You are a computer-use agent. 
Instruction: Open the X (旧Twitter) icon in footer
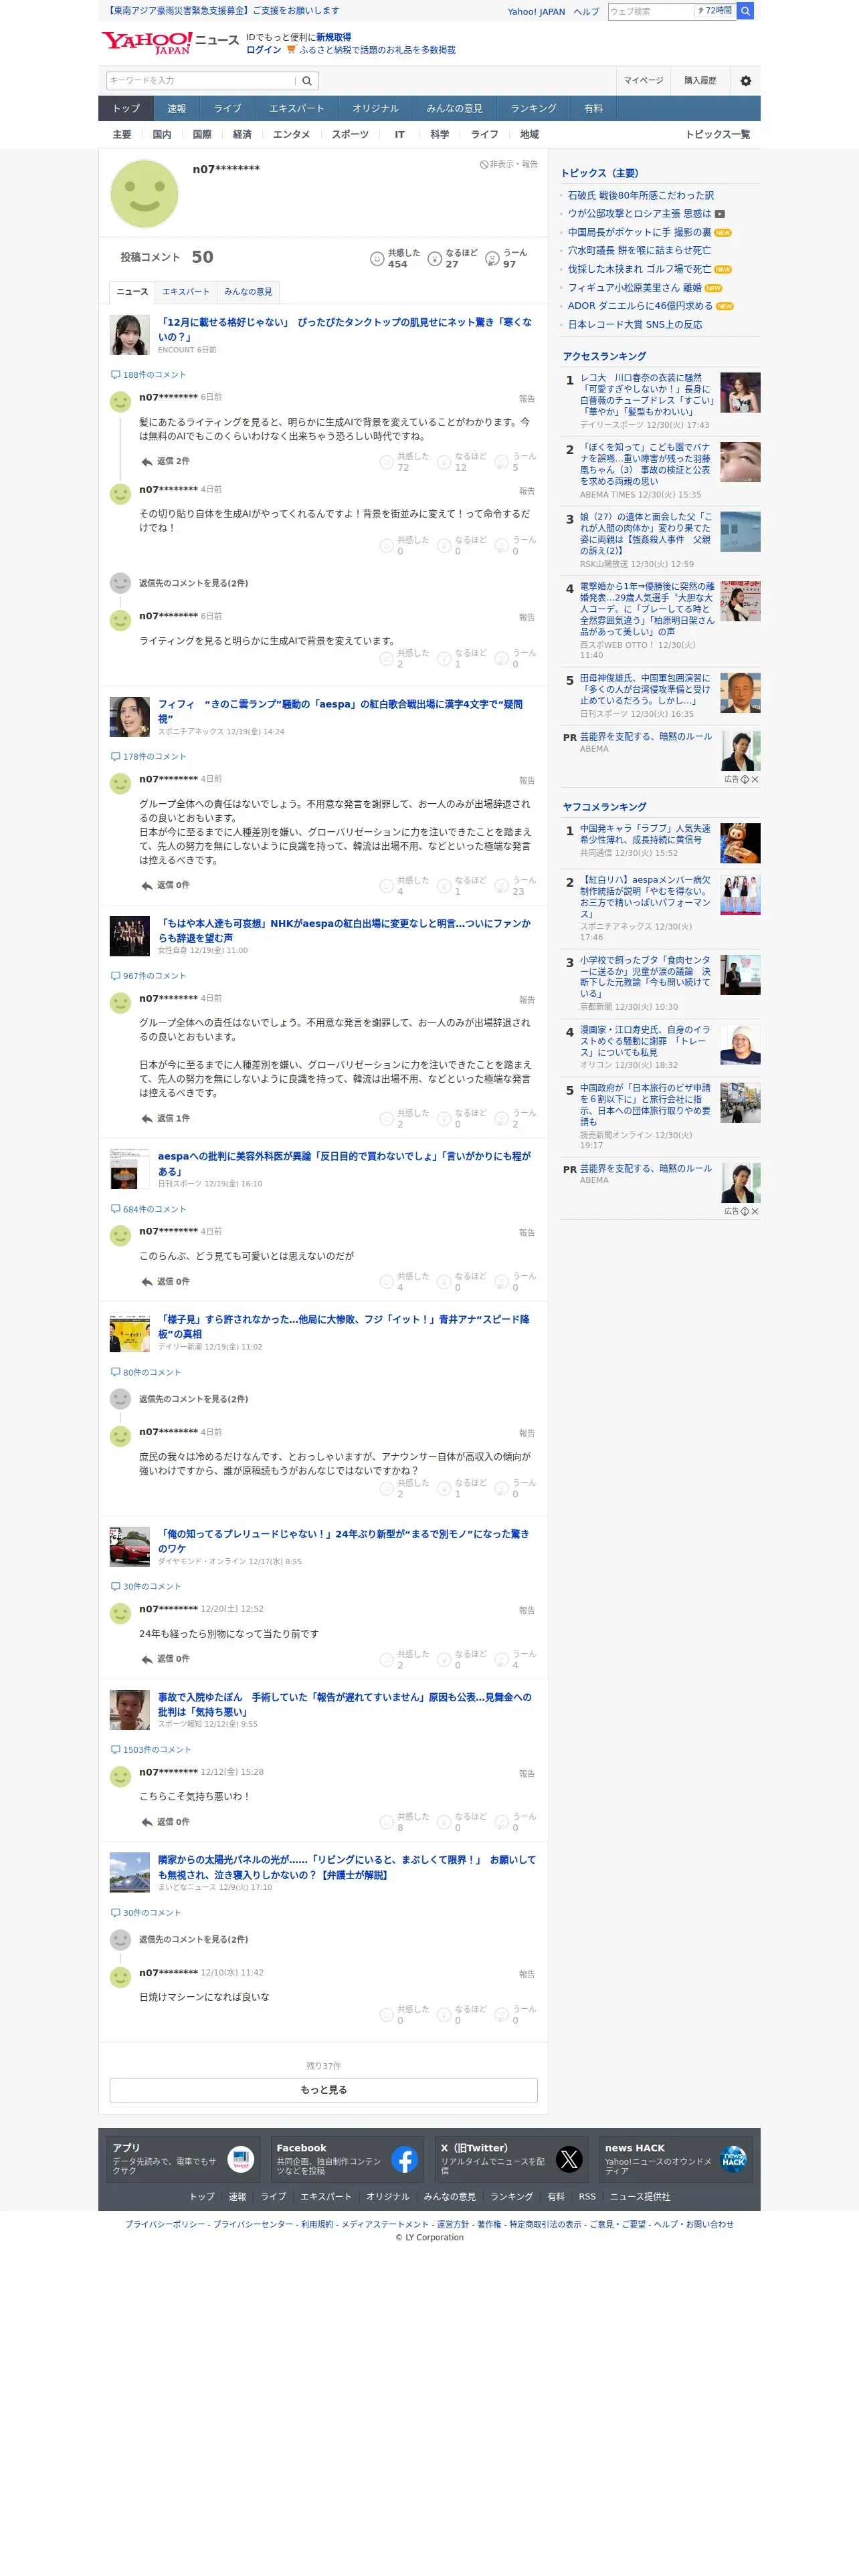tap(569, 2160)
